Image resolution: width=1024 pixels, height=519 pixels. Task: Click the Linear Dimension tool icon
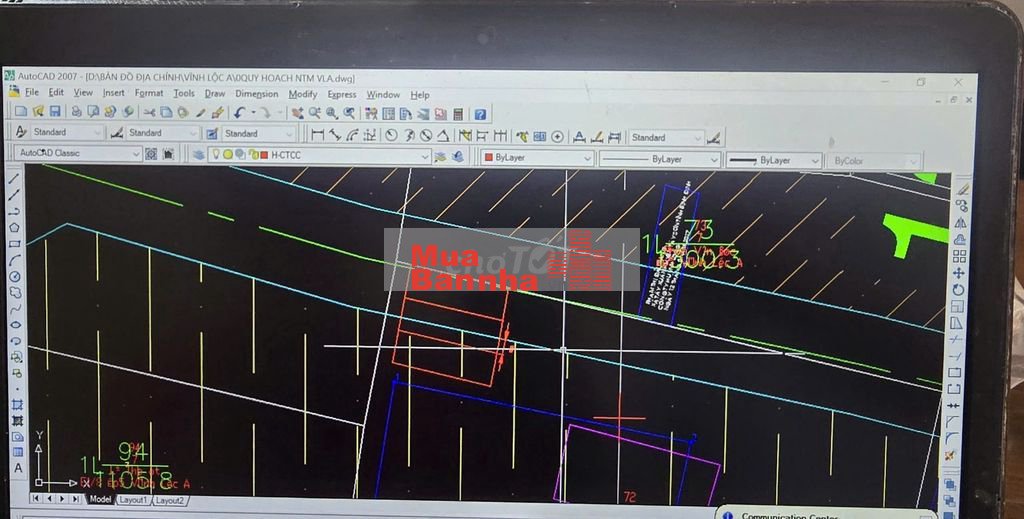317,134
